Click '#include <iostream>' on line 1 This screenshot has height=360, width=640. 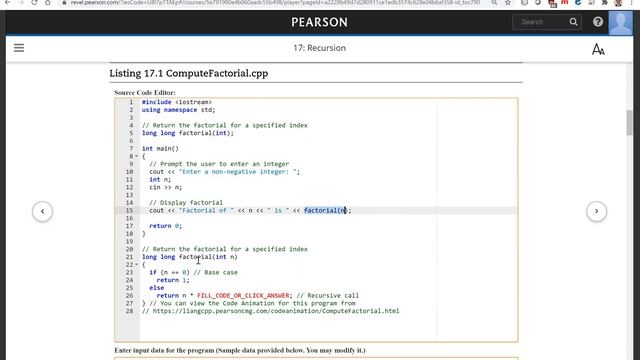tap(177, 102)
